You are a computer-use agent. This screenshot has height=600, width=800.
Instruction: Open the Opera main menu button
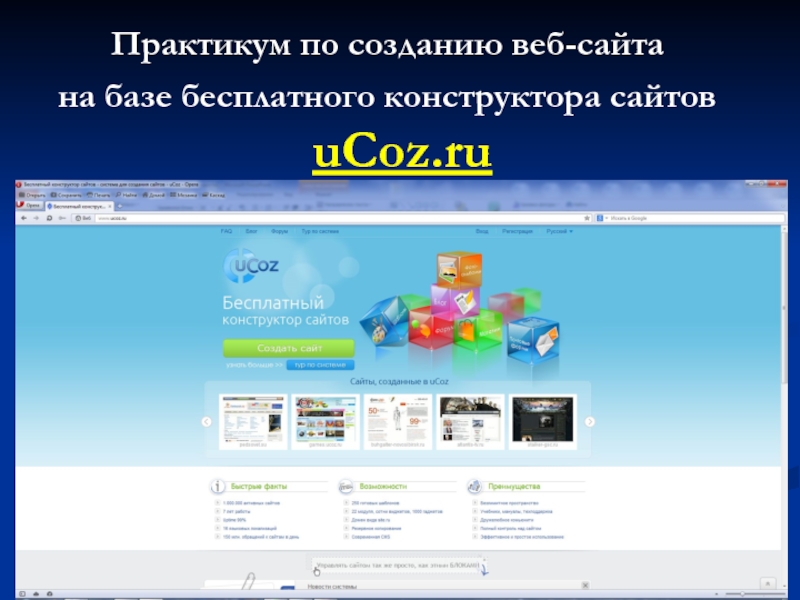(x=29, y=205)
